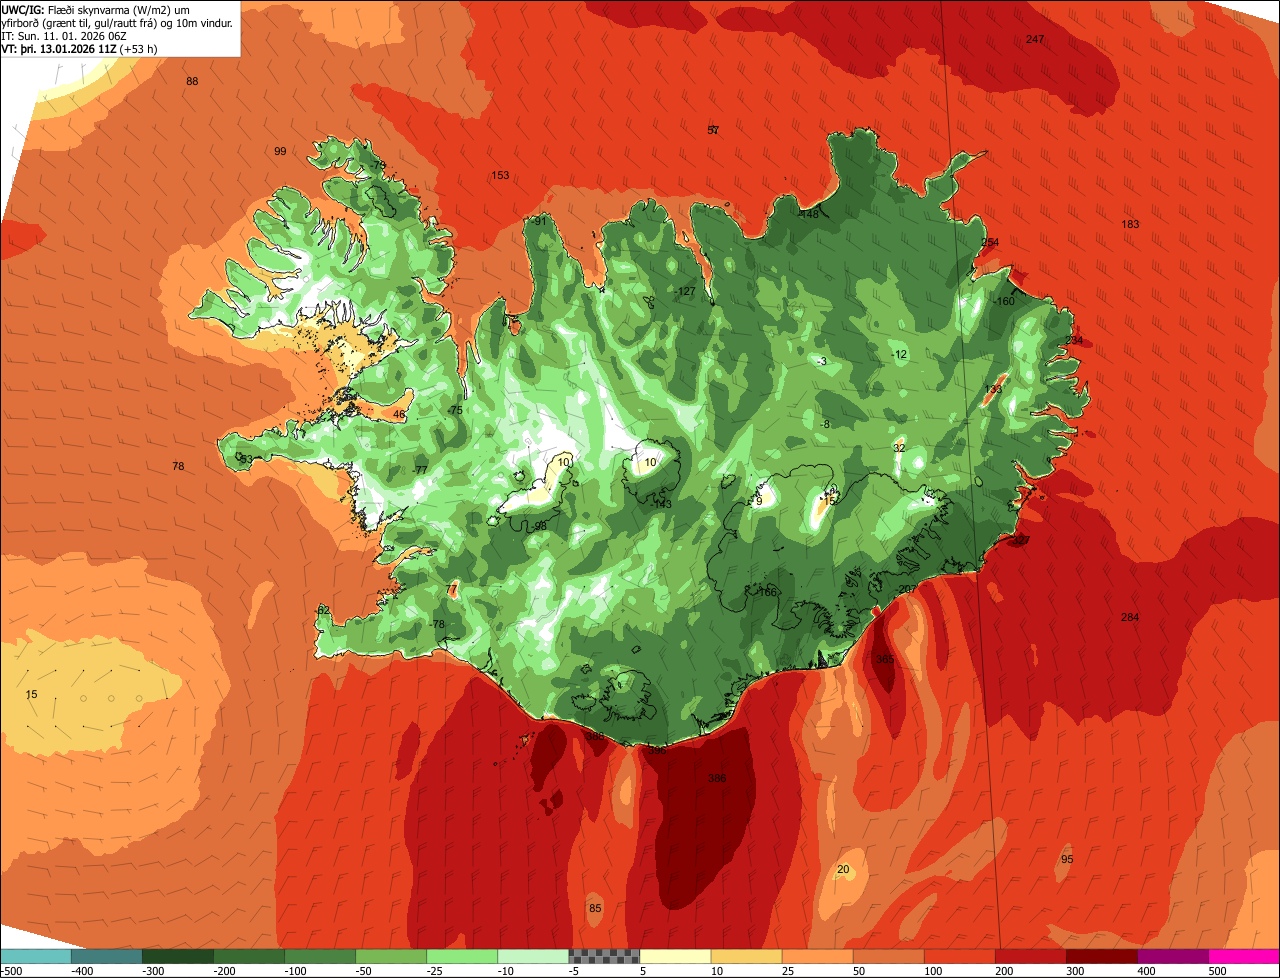1280x978 pixels.
Task: Click the 85 value at the bottom of the map
Action: (595, 908)
